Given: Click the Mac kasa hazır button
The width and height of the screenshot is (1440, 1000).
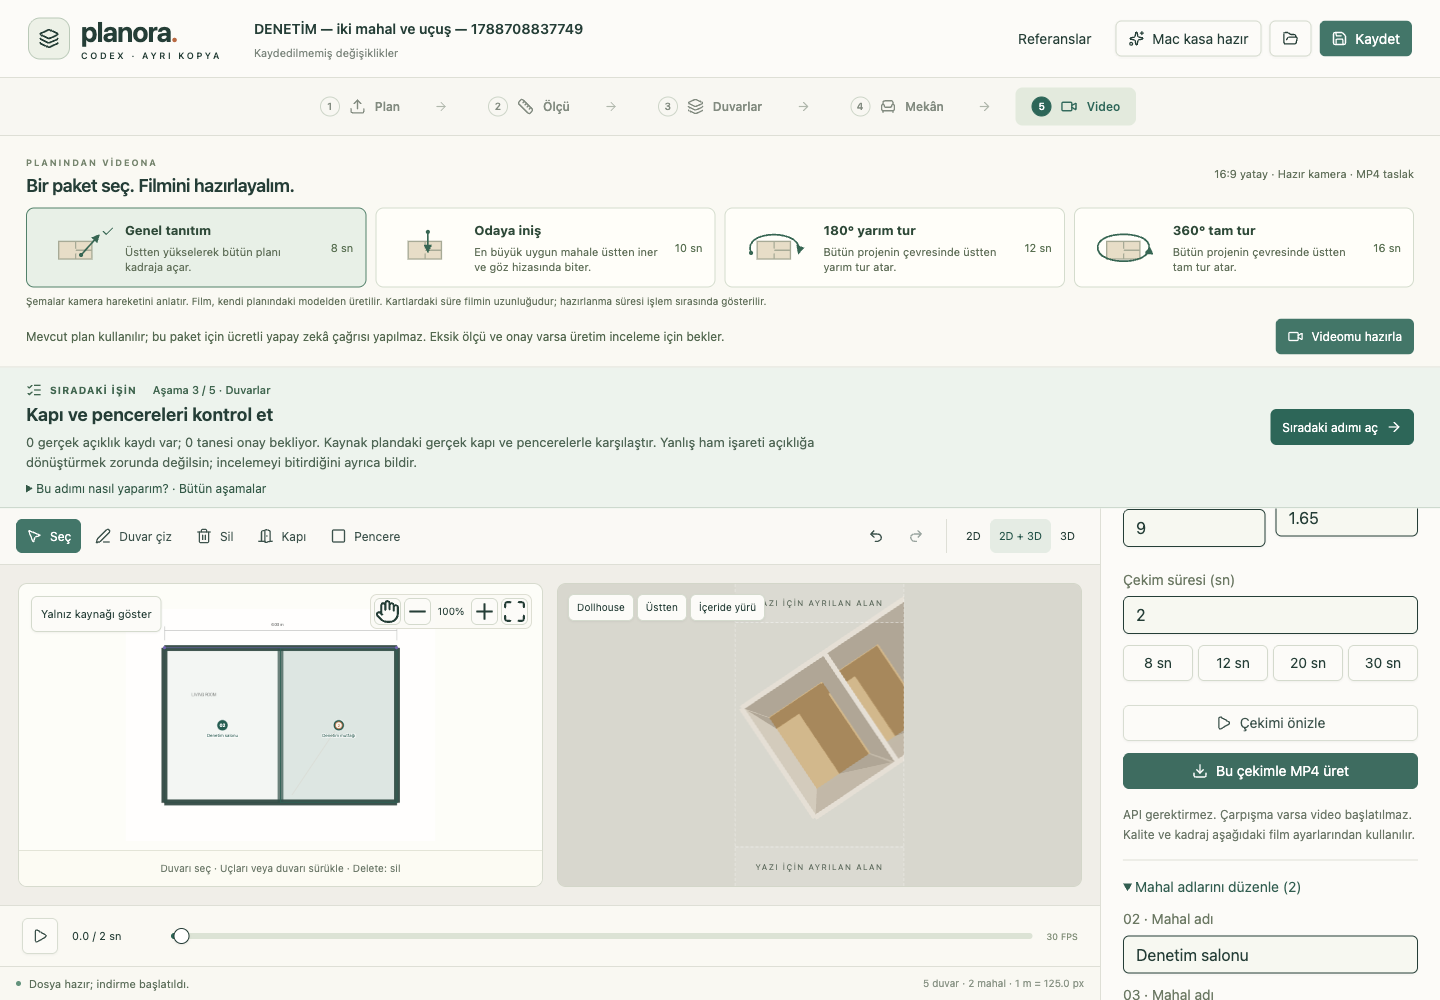Looking at the screenshot, I should point(1188,39).
